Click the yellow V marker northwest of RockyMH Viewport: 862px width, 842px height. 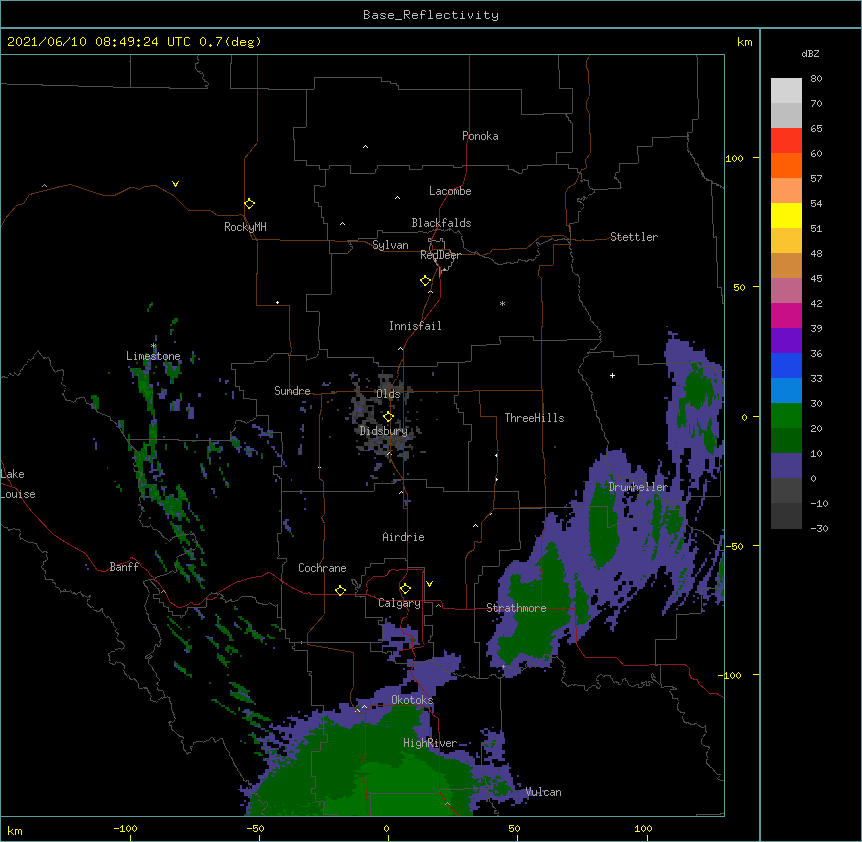click(175, 184)
